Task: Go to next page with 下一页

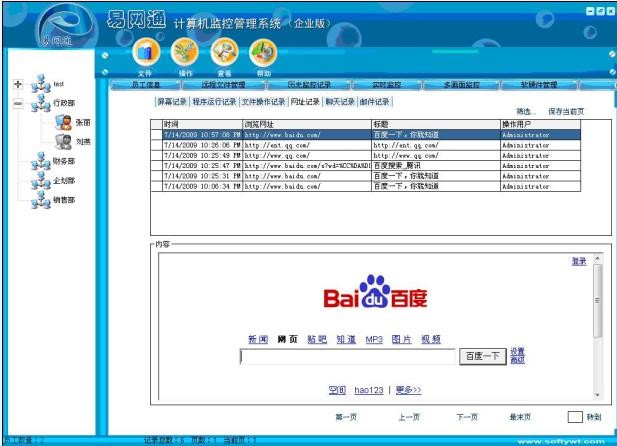Action: [x=467, y=416]
